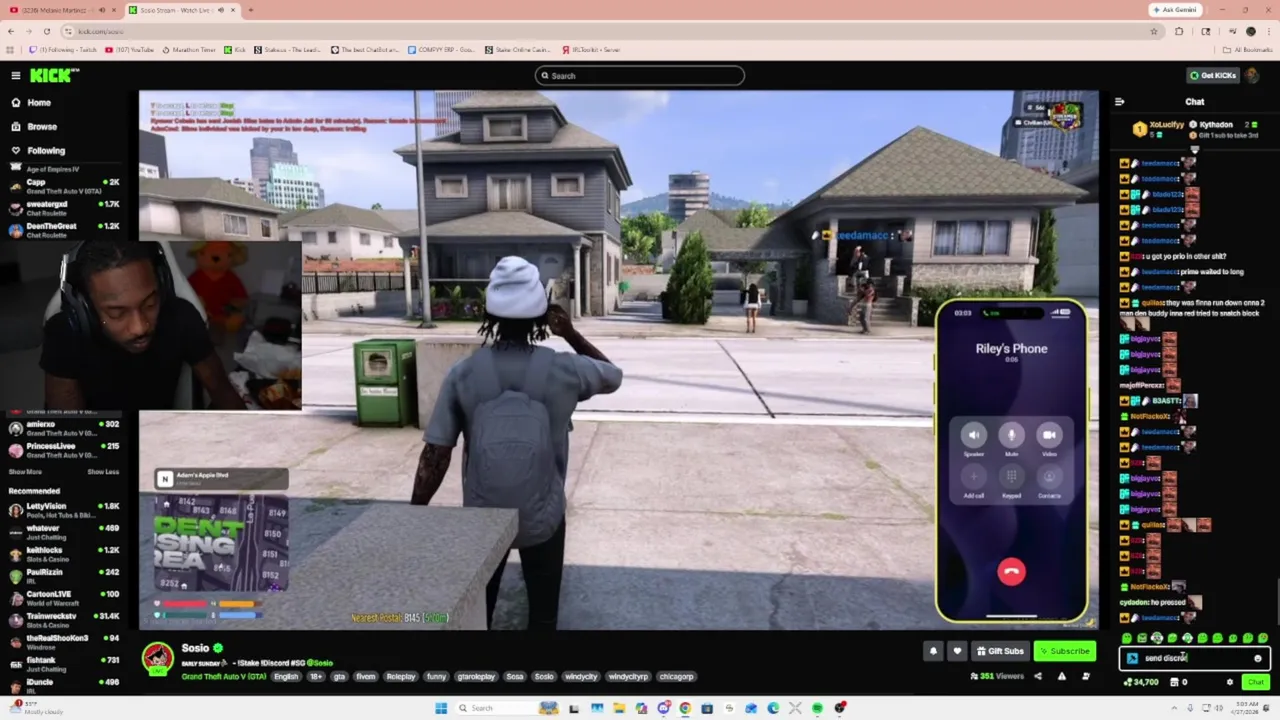Open Grand Theft Auto V category link
The height and width of the screenshot is (720, 1280).
tap(223, 677)
